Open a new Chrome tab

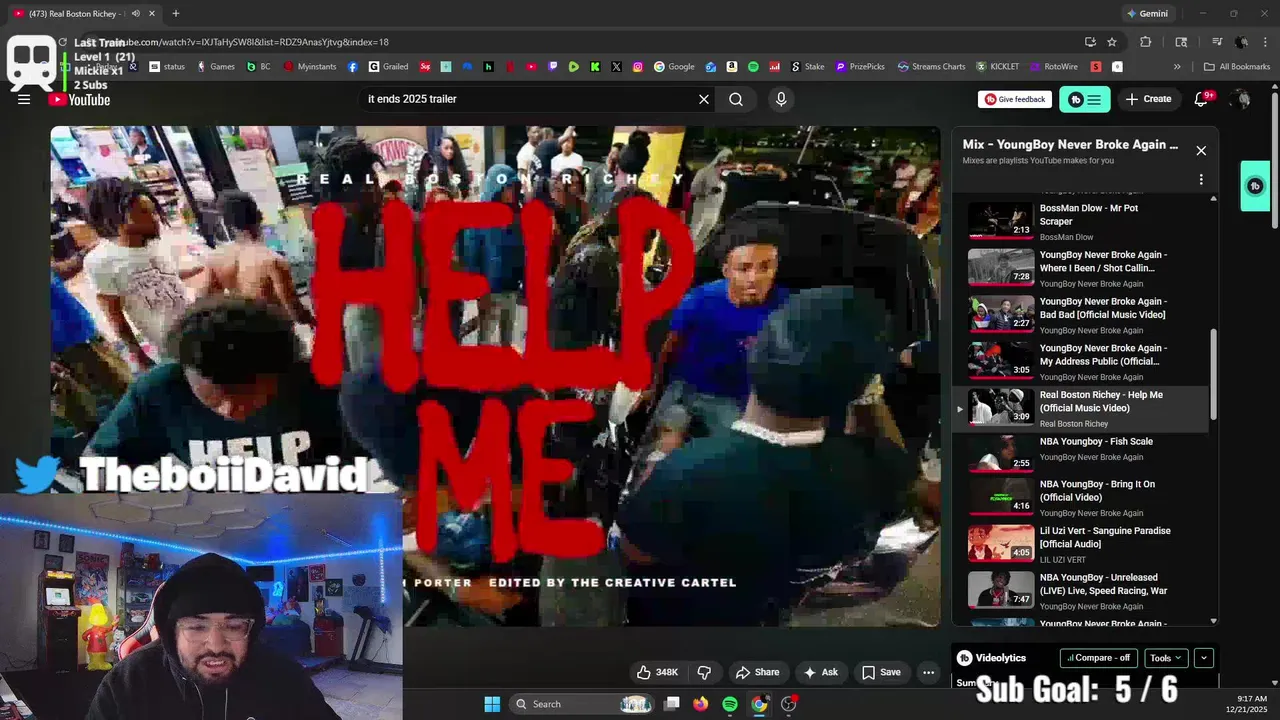click(x=176, y=14)
